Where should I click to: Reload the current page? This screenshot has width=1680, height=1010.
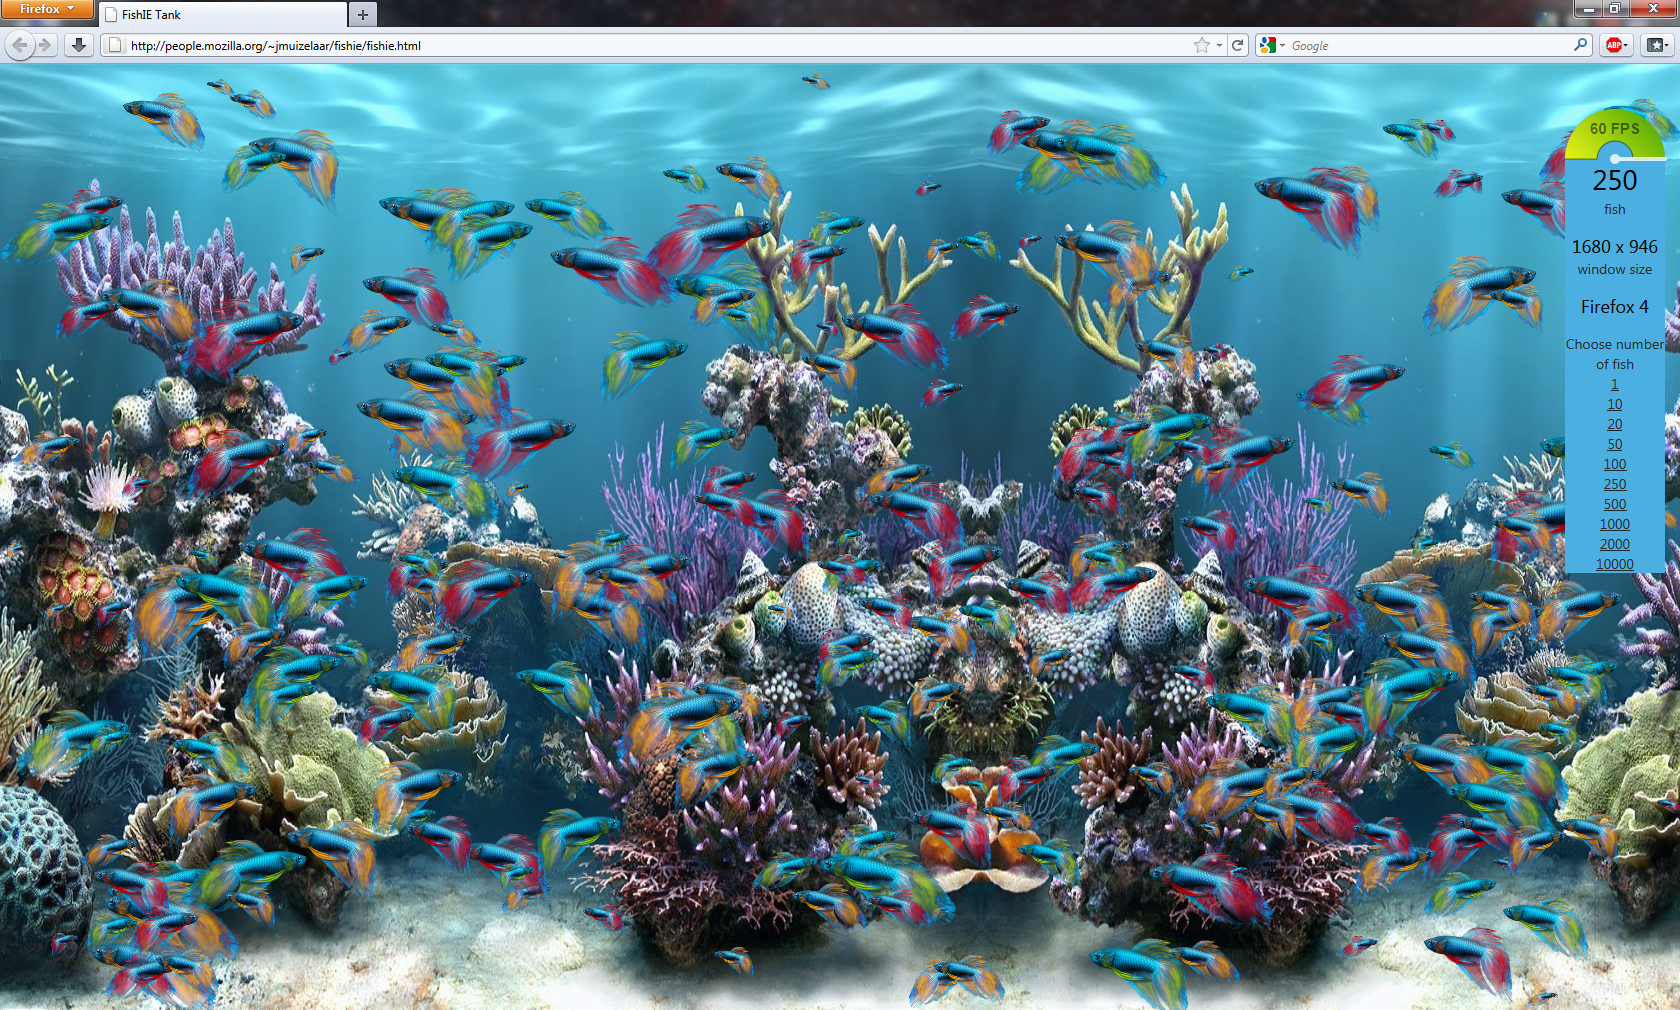click(x=1238, y=45)
